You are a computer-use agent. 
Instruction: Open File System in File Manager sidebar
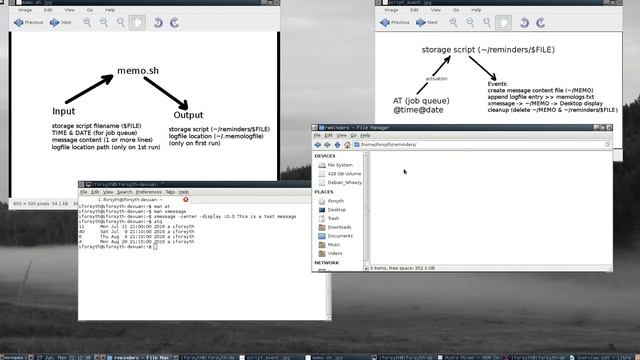pos(336,165)
